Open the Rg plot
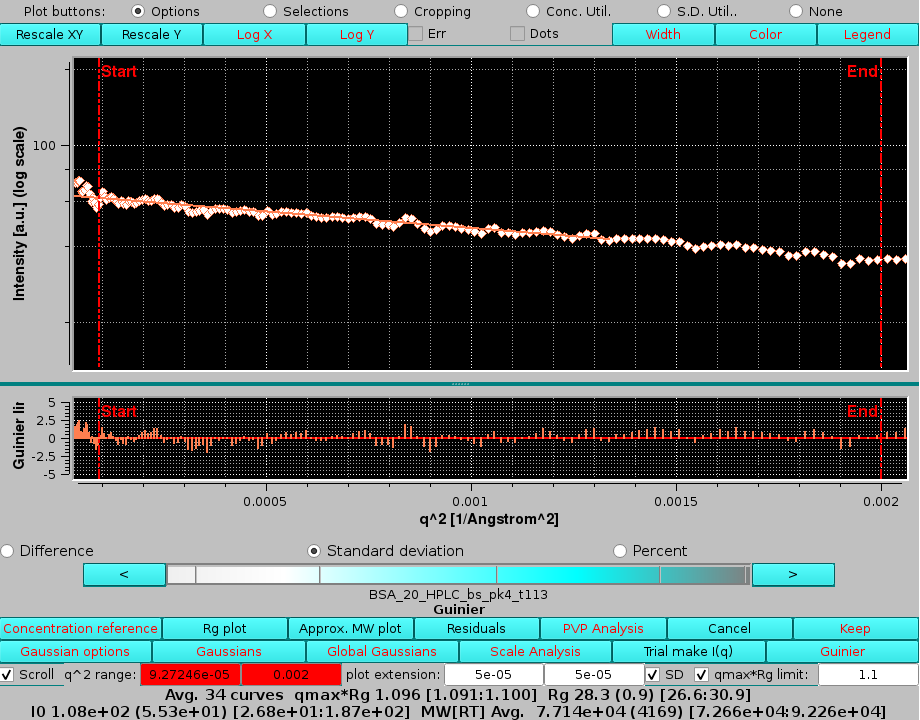Viewport: 920px width, 720px height. (225, 628)
